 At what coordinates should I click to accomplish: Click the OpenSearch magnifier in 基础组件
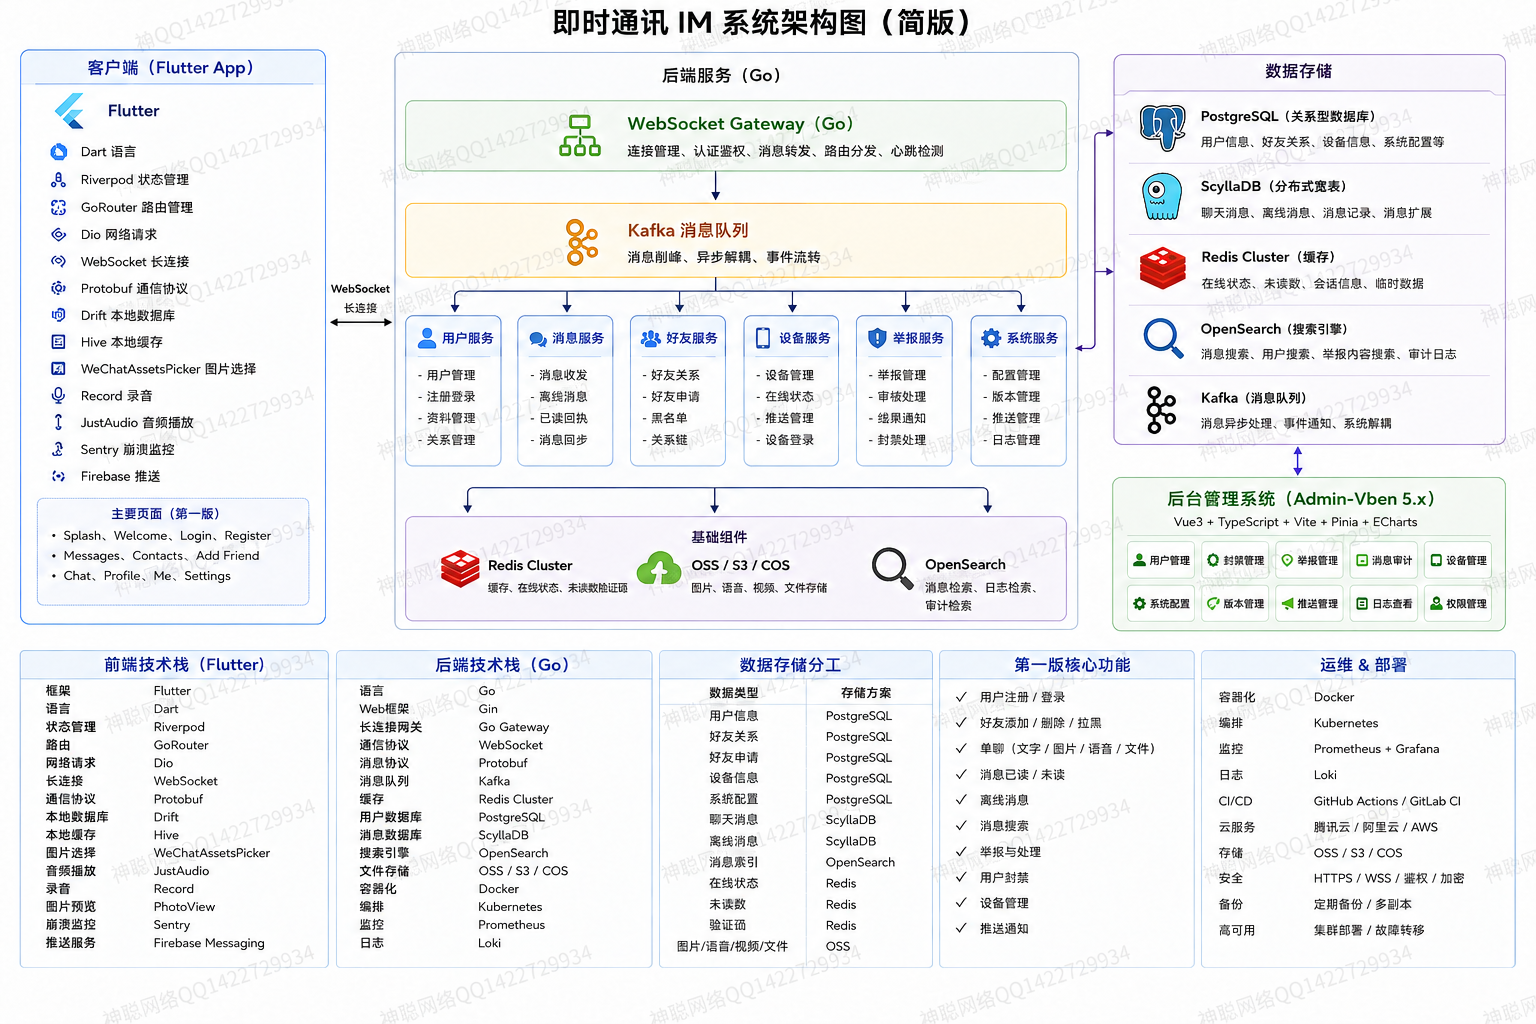pyautogui.click(x=892, y=568)
